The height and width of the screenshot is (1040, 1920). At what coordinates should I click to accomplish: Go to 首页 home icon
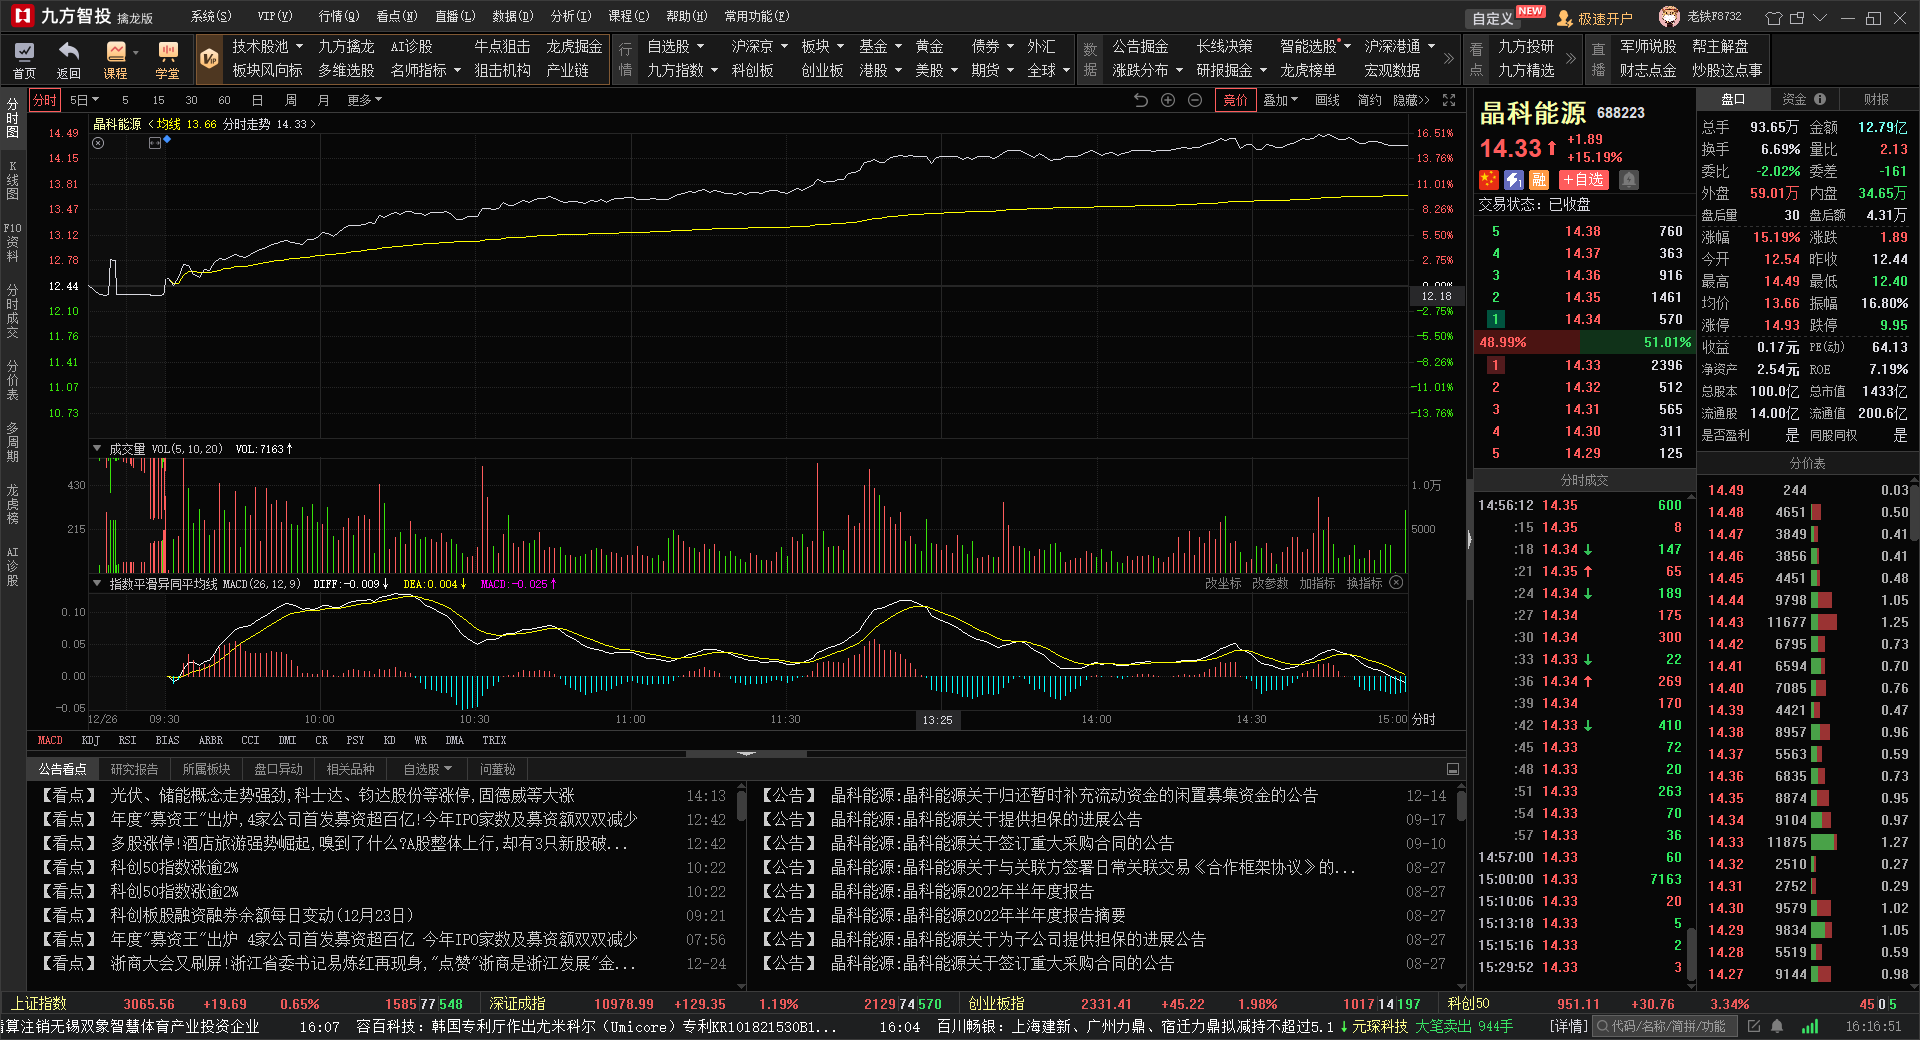click(24, 59)
